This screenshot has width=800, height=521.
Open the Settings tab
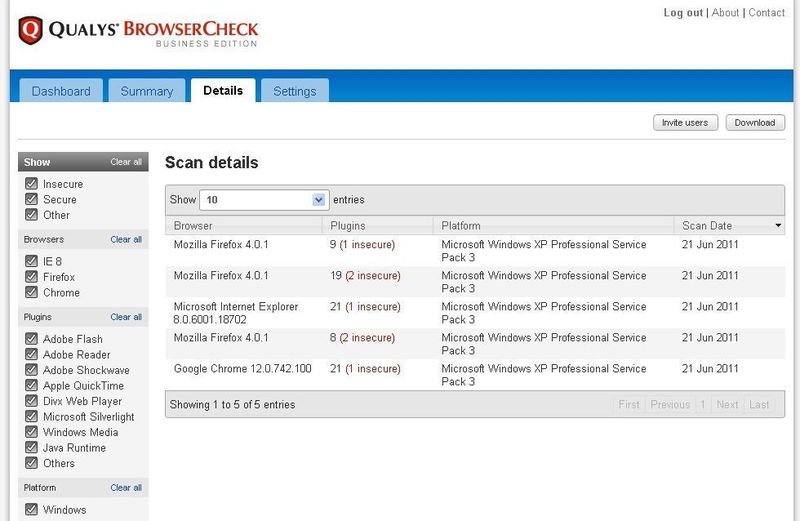point(295,91)
